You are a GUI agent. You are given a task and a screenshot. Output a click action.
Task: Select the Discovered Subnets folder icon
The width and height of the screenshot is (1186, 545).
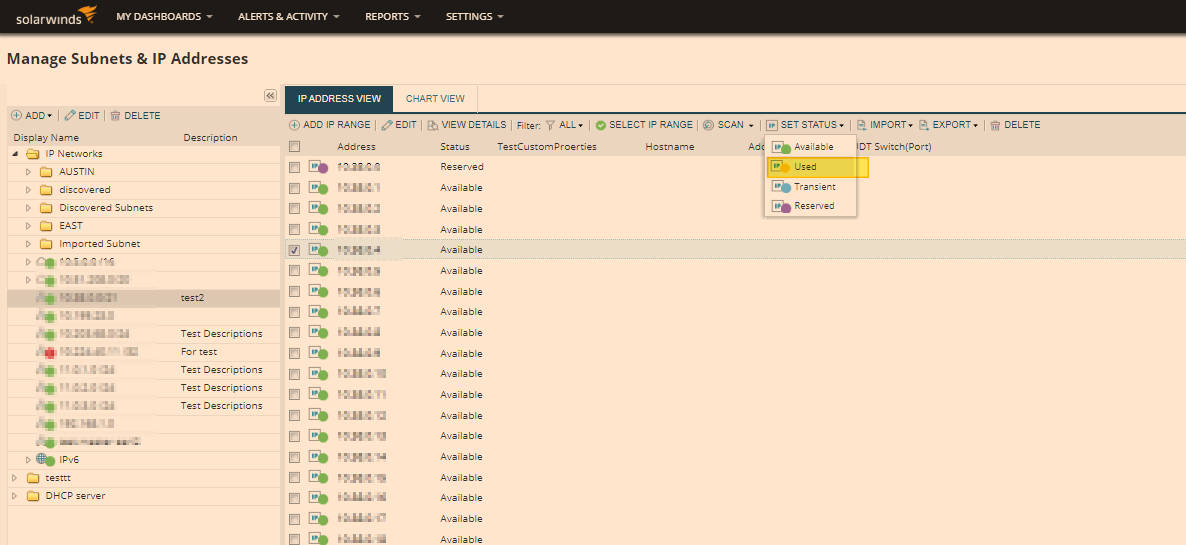coord(46,208)
